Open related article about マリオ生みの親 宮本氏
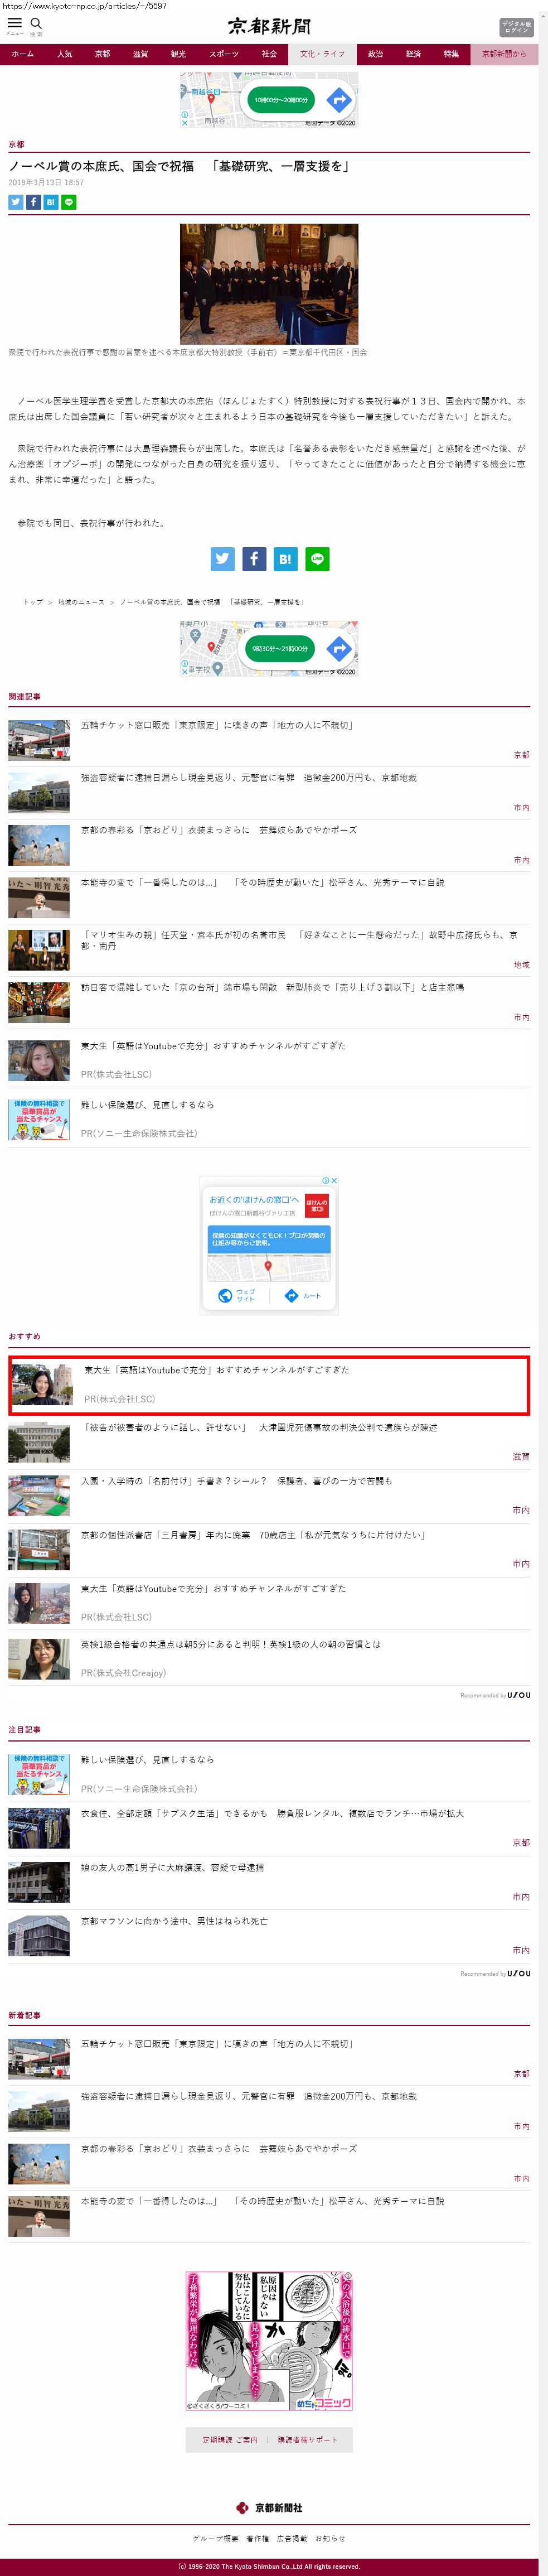548x2576 pixels. click(269, 950)
